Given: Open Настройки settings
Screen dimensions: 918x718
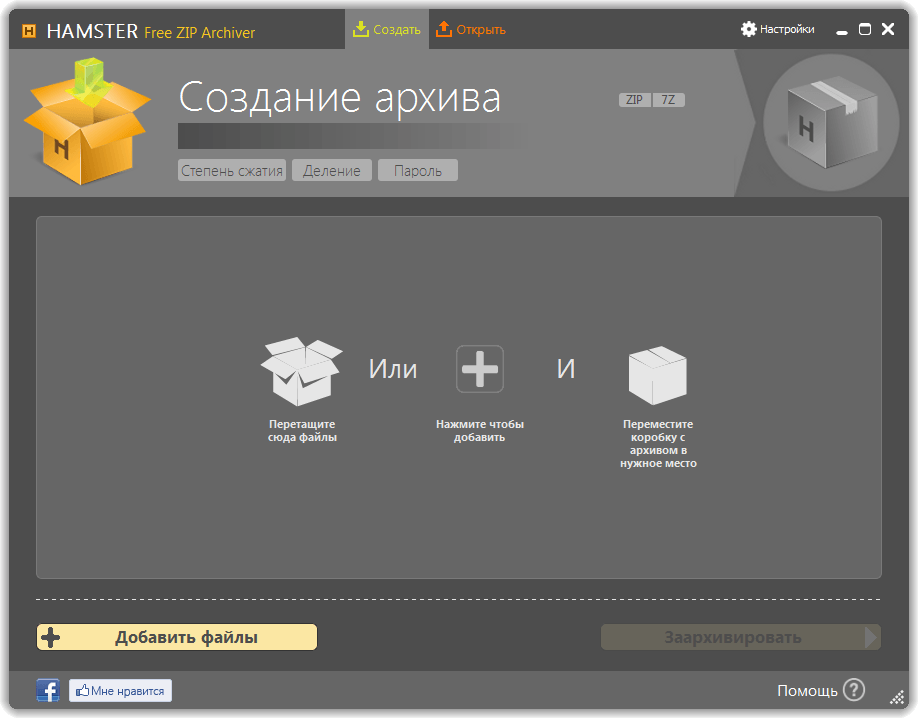Looking at the screenshot, I should pos(777,29).
